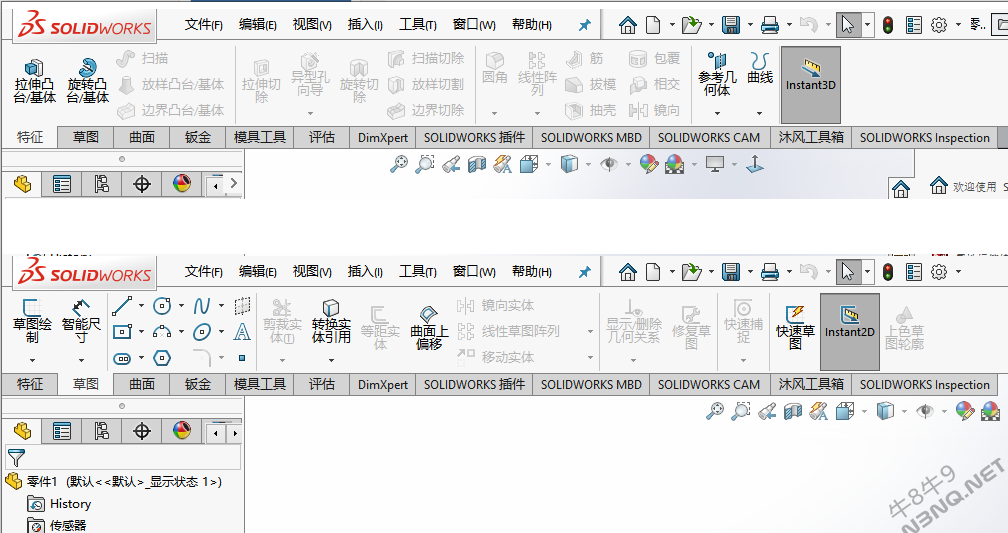Image resolution: width=1008 pixels, height=533 pixels.
Task: Toggle Instant2D mode
Action: (x=850, y=332)
